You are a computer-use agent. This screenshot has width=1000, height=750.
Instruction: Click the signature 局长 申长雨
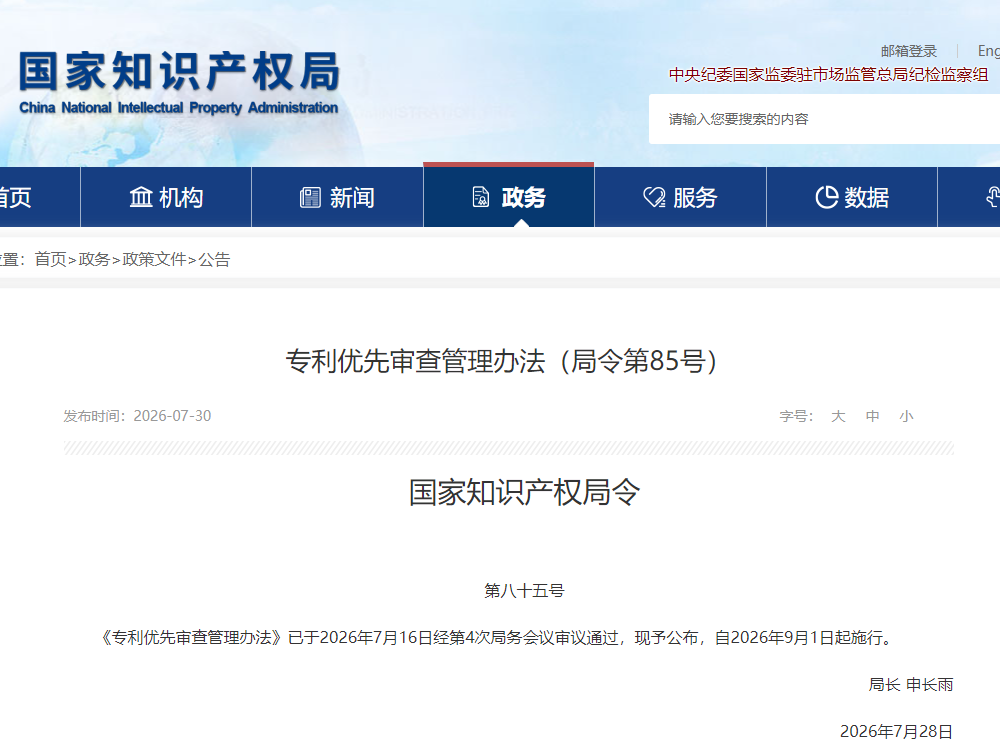tap(911, 684)
